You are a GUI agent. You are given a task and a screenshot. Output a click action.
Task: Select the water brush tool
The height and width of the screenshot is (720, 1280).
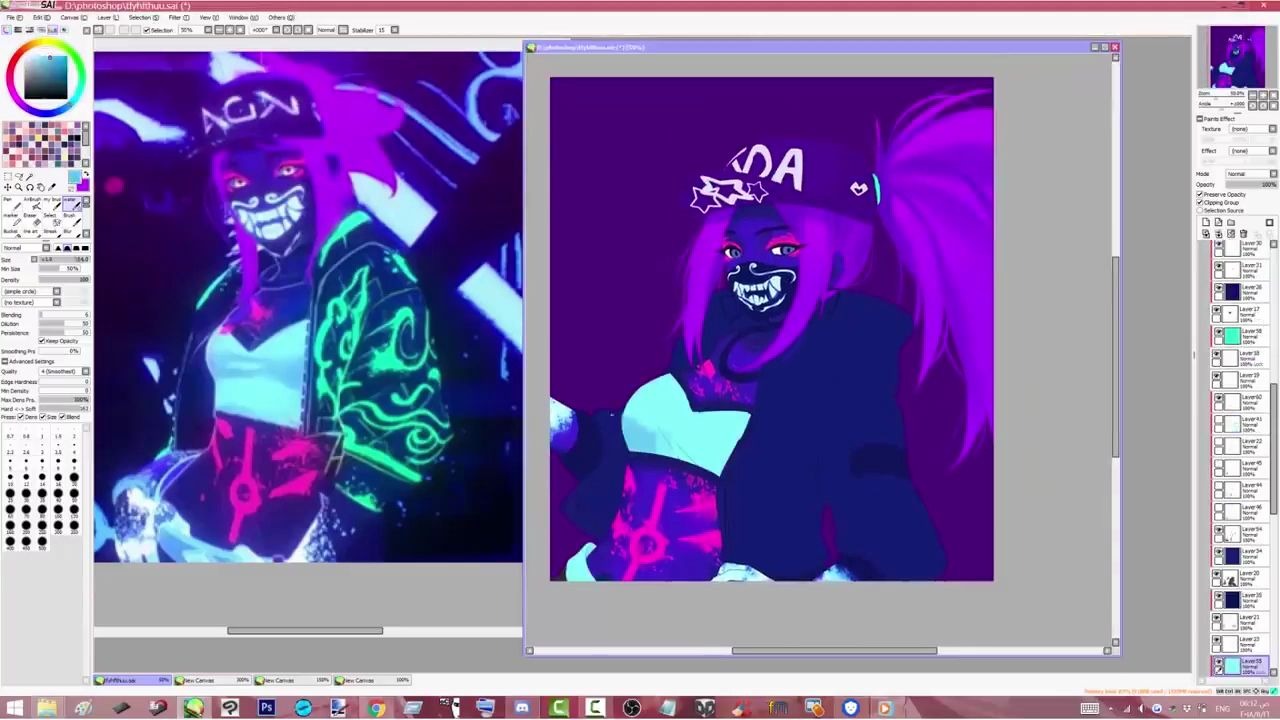[x=72, y=204]
